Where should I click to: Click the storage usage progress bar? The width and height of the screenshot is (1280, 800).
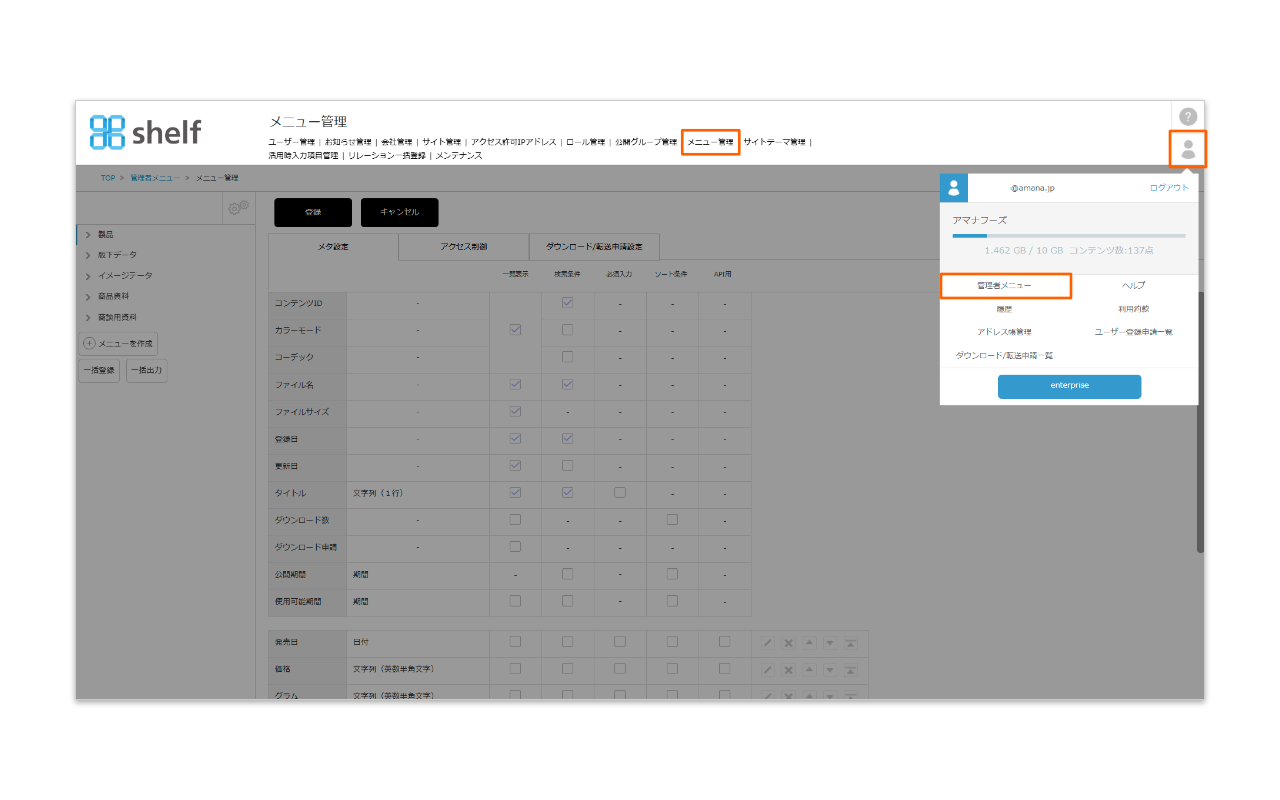[1068, 236]
